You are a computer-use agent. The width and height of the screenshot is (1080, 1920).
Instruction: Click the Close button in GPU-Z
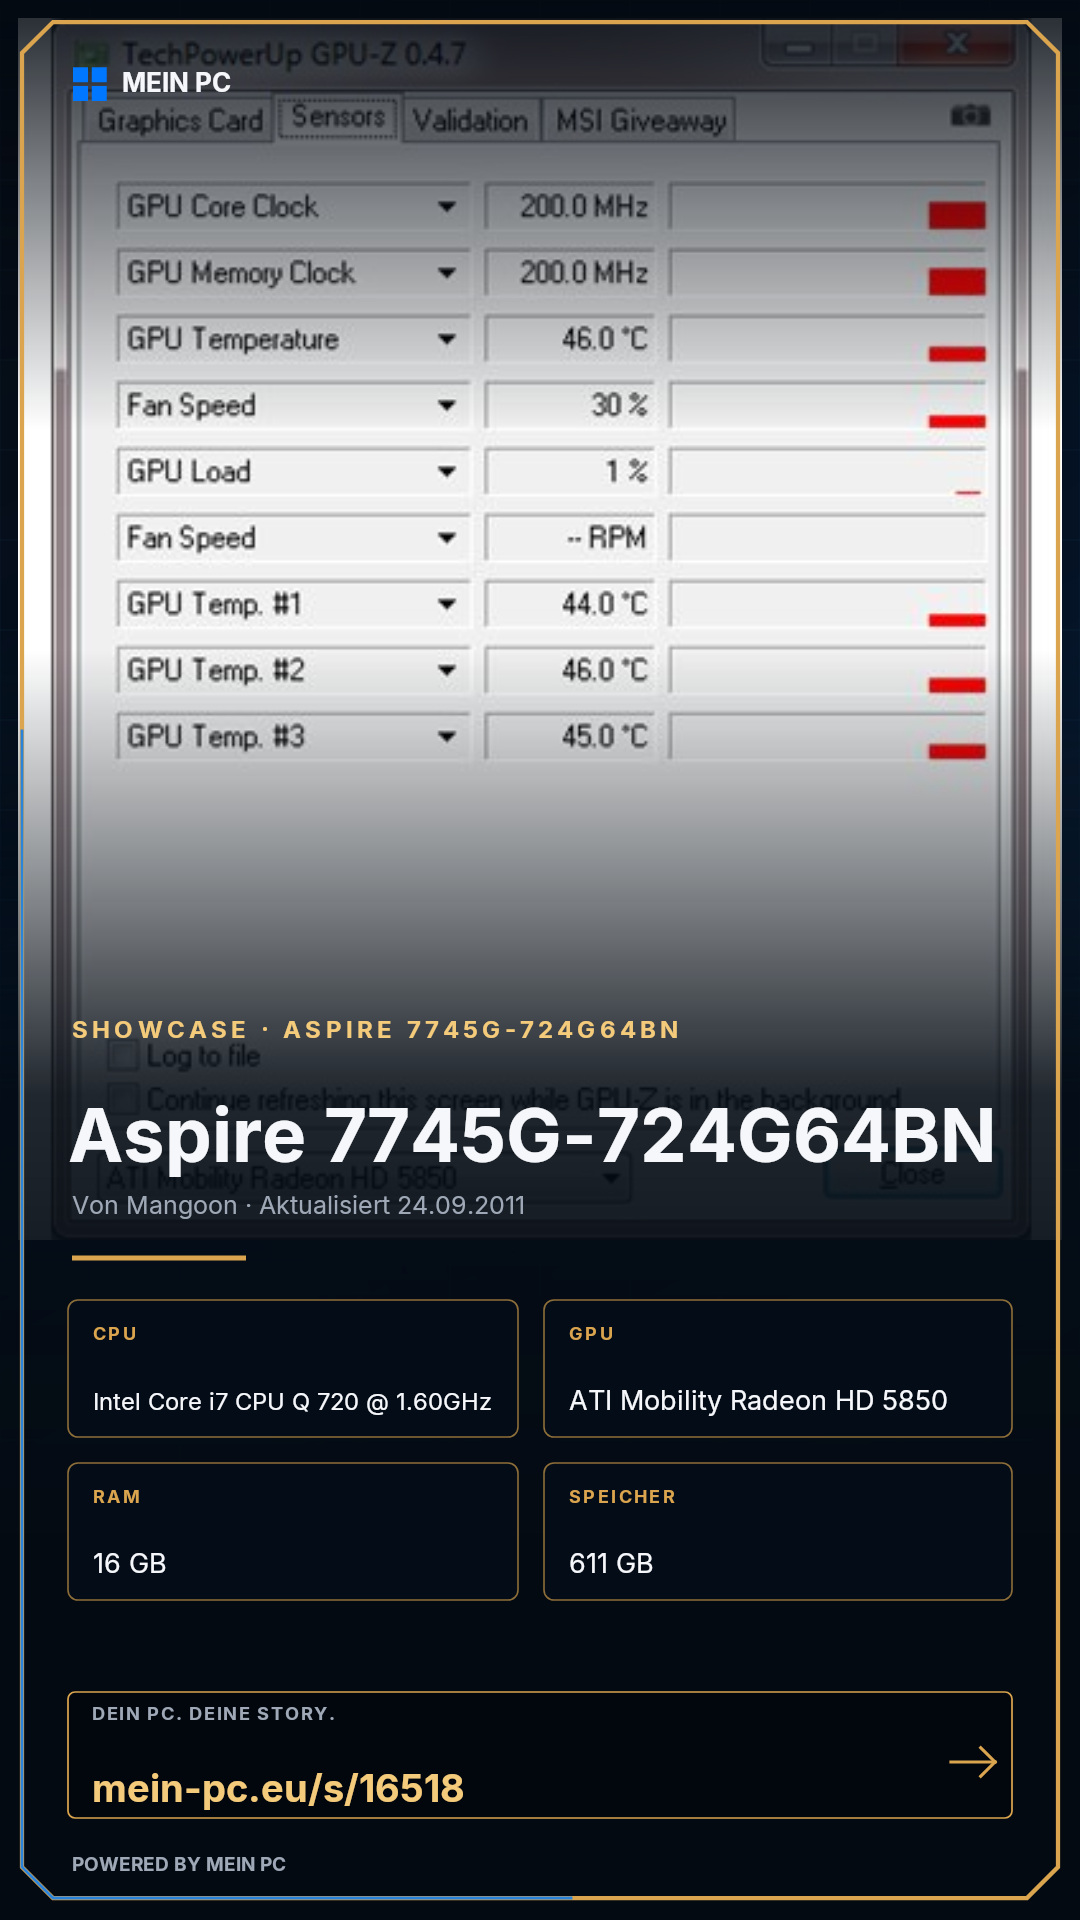coord(912,1175)
